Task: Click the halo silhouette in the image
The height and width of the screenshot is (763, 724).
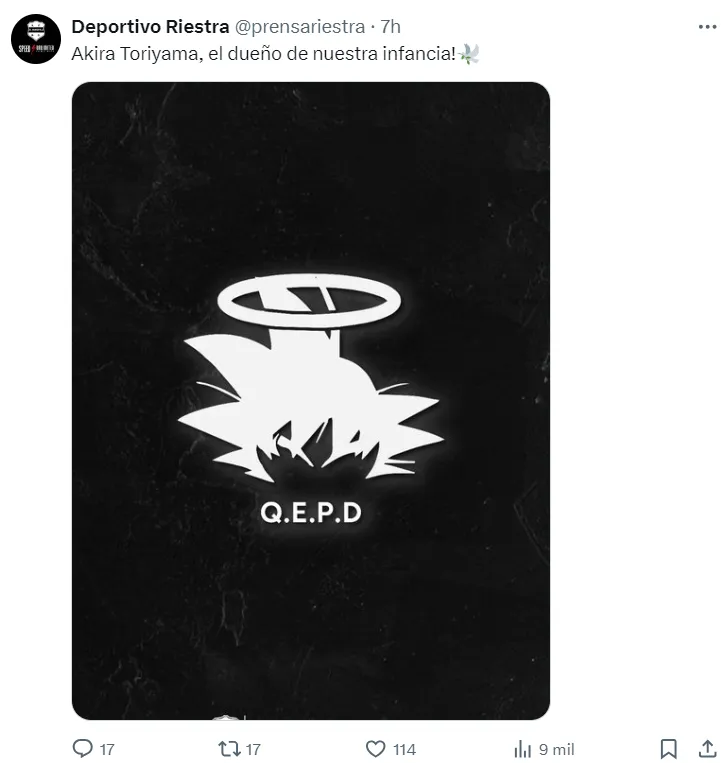Action: coord(309,301)
